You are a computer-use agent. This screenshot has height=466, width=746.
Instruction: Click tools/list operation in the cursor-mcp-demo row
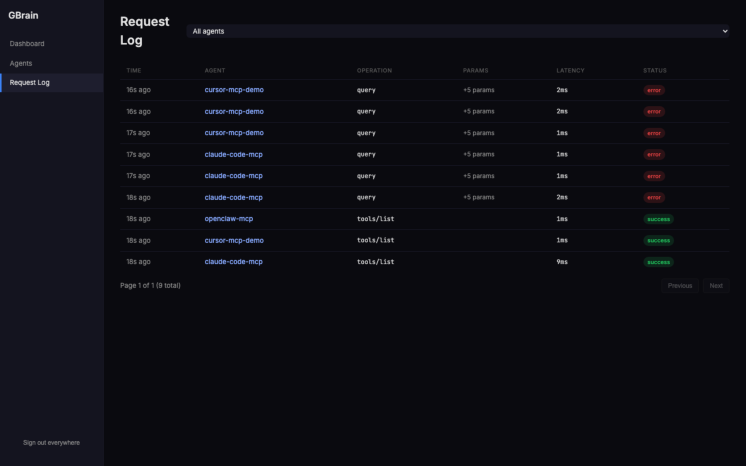point(375,240)
